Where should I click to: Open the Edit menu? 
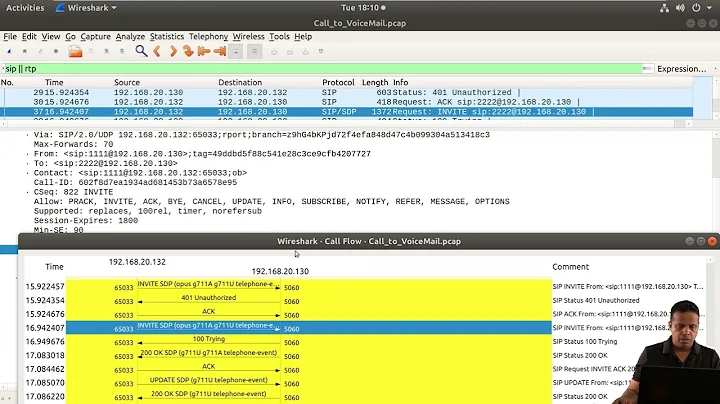[29, 36]
